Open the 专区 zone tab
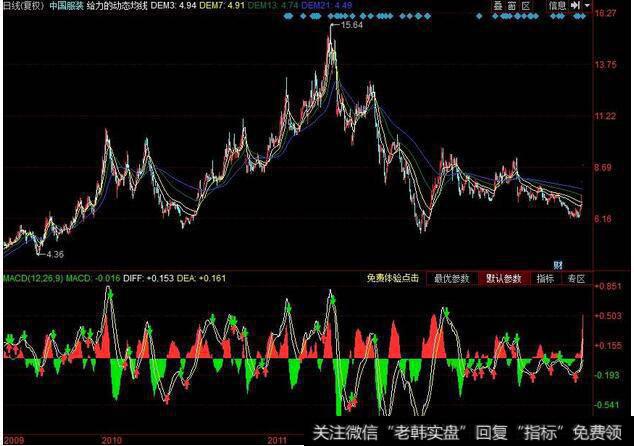This screenshot has width=634, height=446. pos(575,279)
